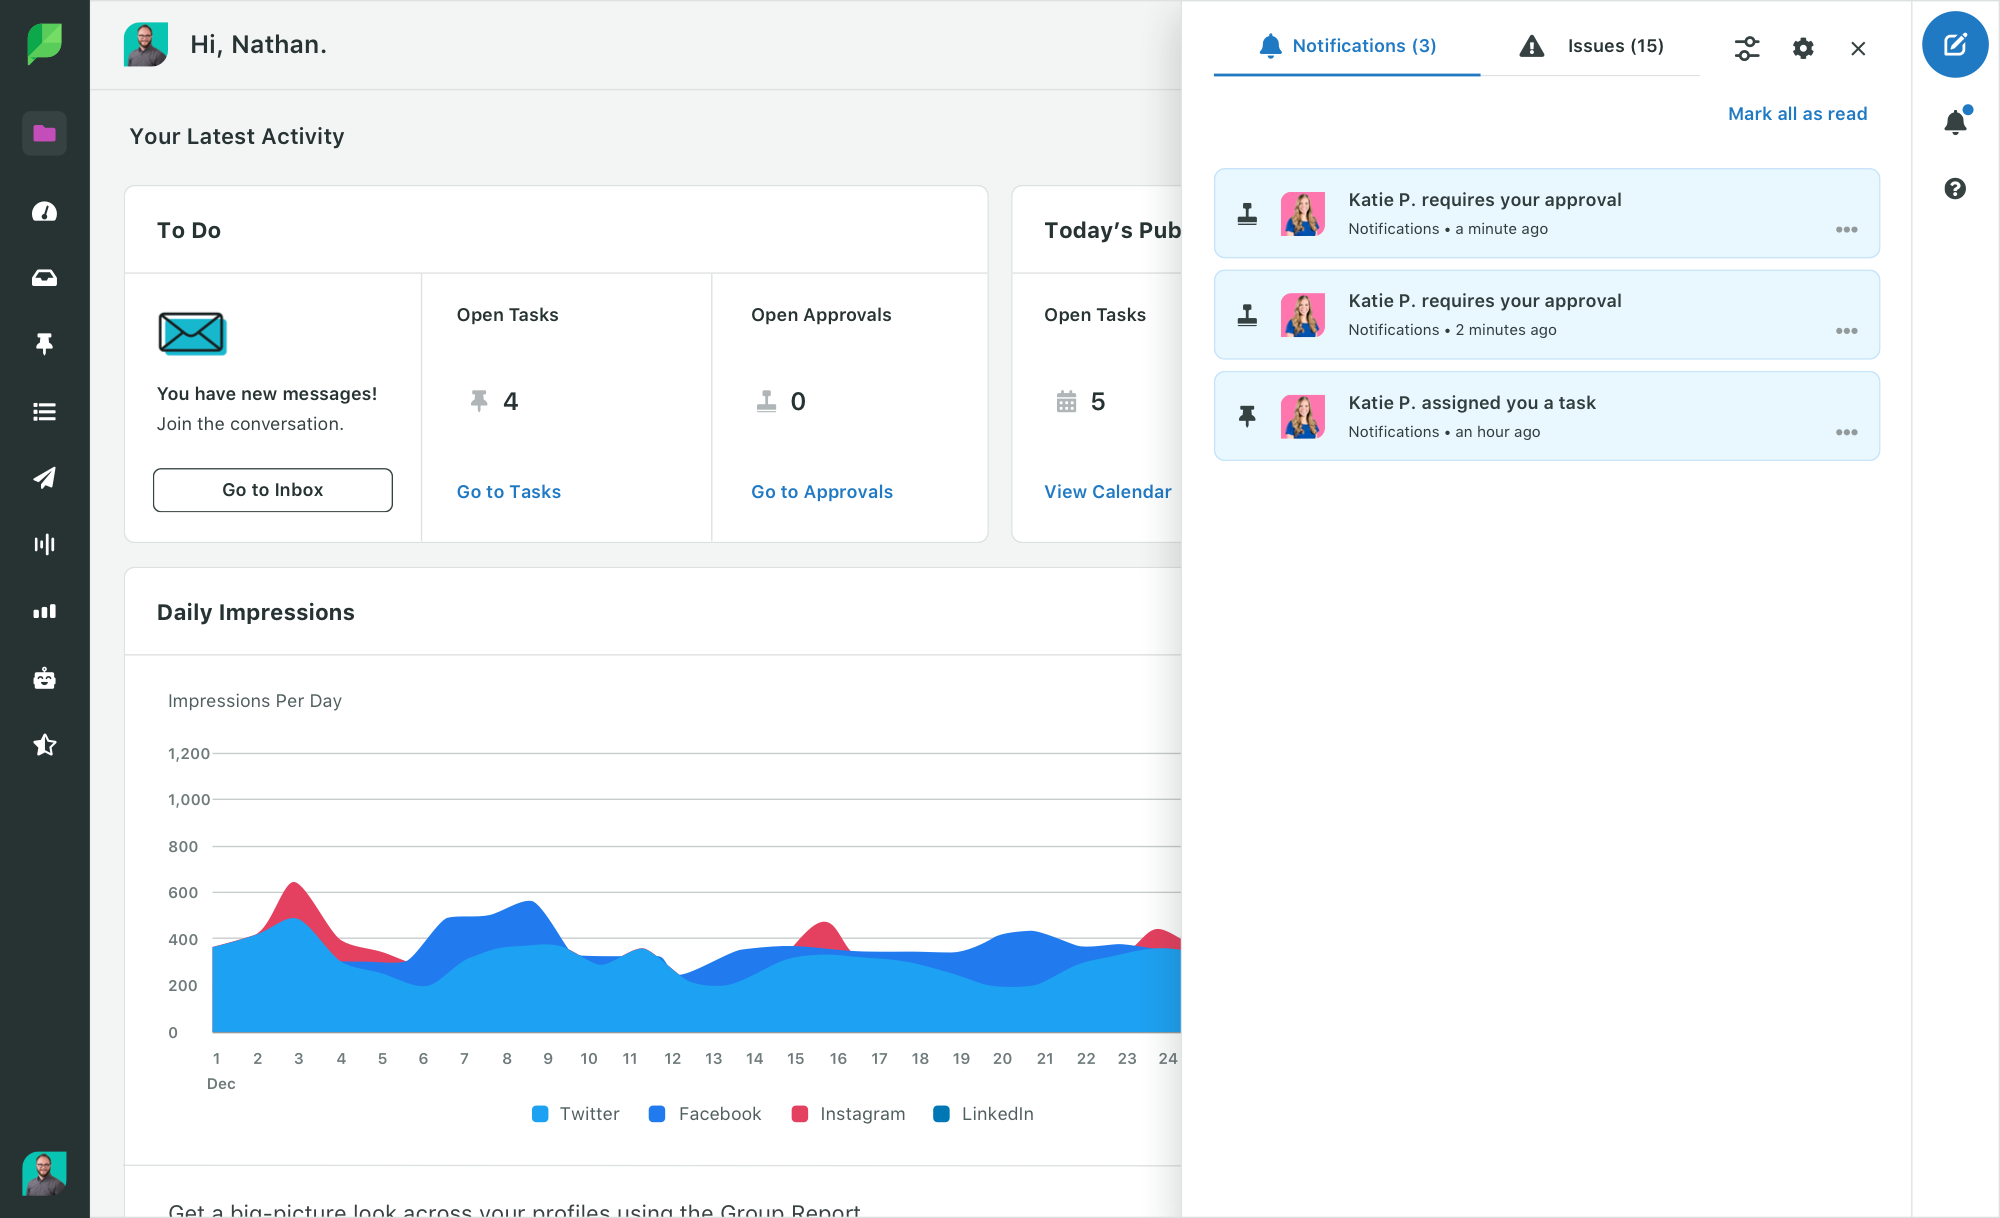
Task: Open the Smart Inbox sidebar icon
Action: click(44, 278)
